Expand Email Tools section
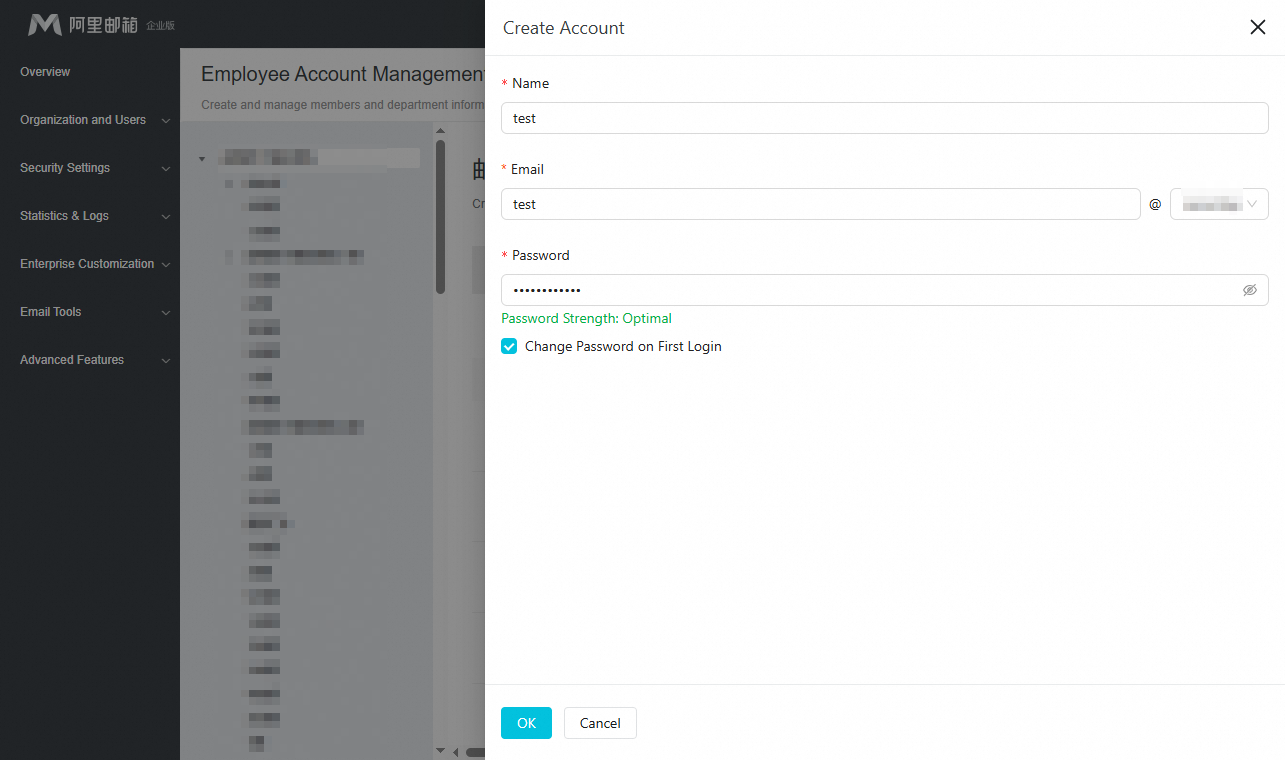The image size is (1285, 760). [x=95, y=312]
